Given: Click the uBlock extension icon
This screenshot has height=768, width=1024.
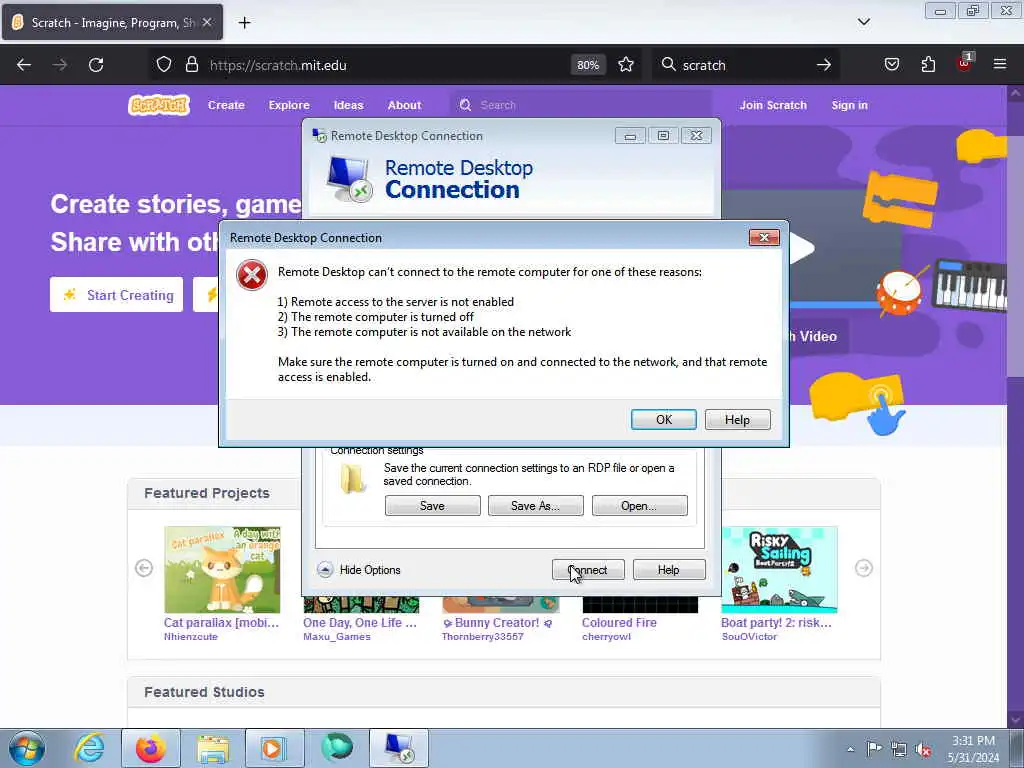Looking at the screenshot, I should click(x=965, y=63).
